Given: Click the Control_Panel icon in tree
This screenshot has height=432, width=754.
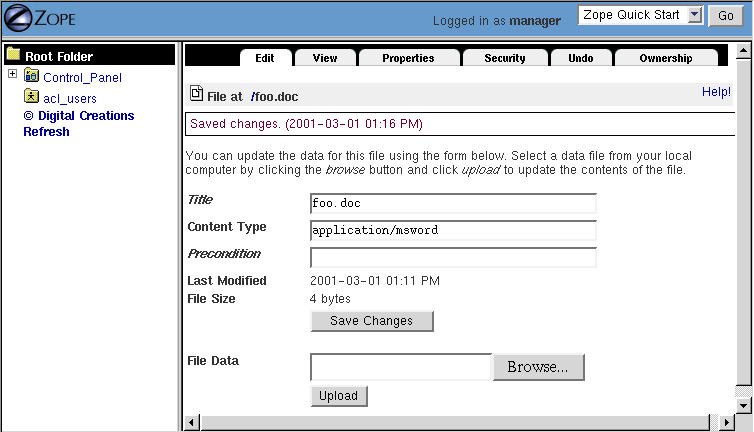Looking at the screenshot, I should [32, 76].
